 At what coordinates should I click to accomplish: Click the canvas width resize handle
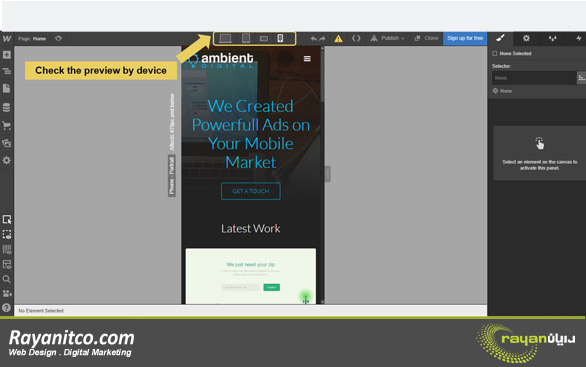[x=328, y=174]
